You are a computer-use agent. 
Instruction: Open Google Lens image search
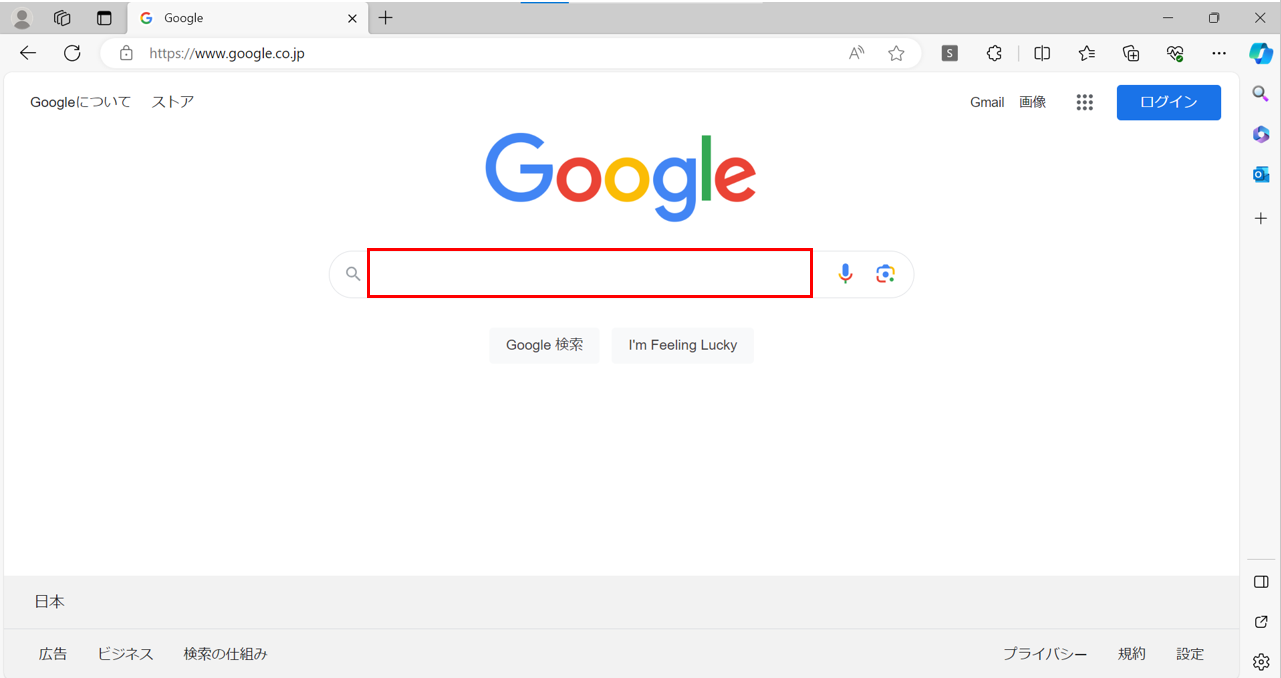885,273
